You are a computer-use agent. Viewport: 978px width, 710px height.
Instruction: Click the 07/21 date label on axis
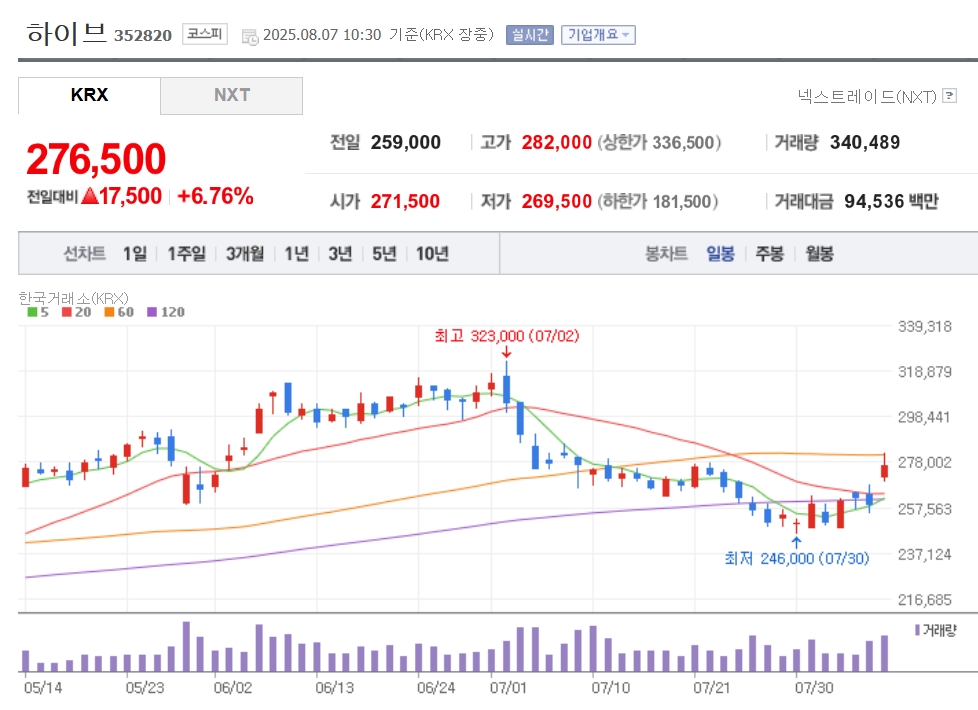[x=712, y=688]
